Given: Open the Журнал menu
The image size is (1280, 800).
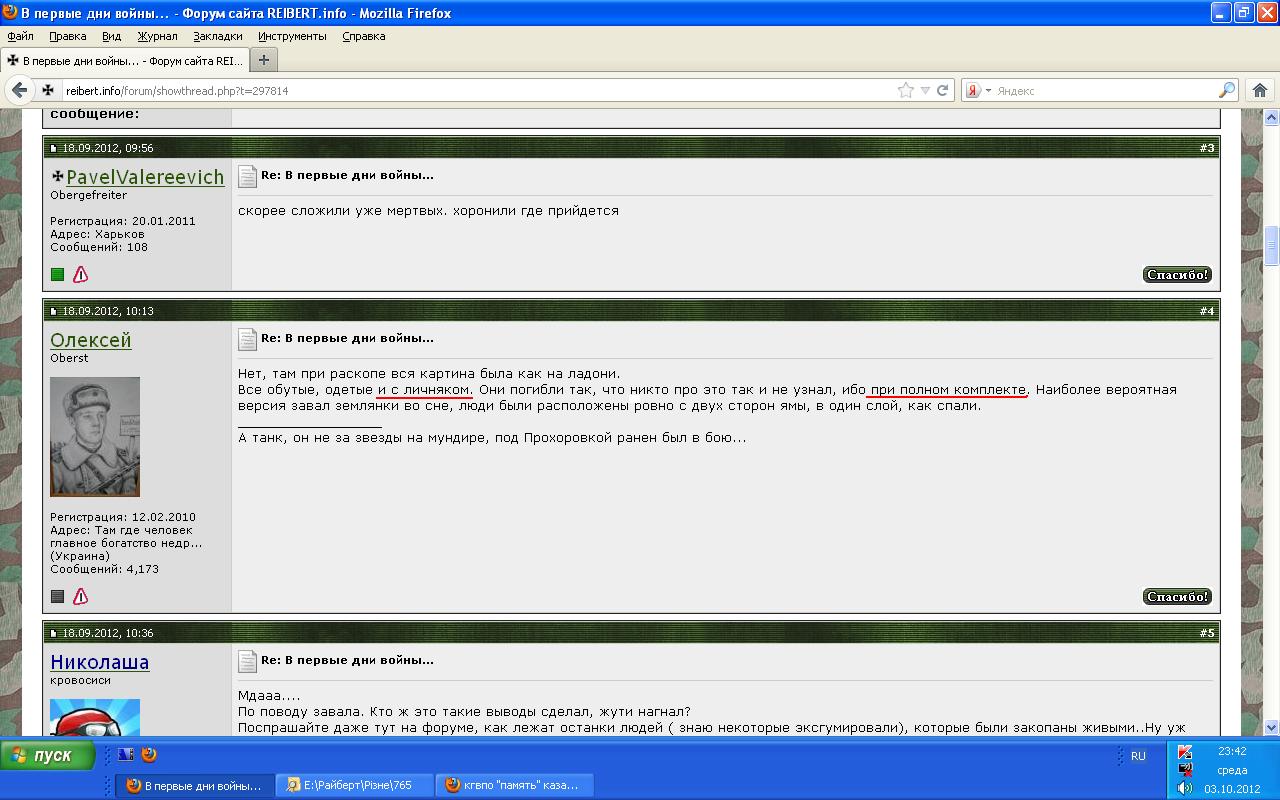Looking at the screenshot, I should tap(157, 36).
